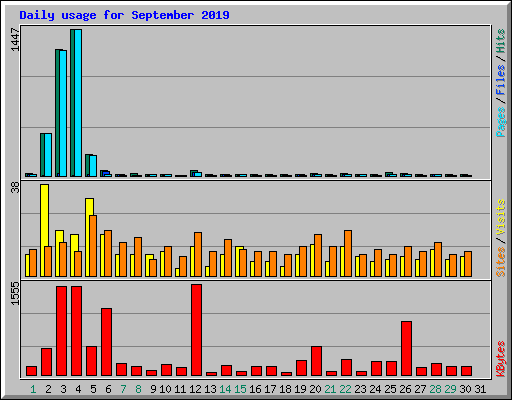Click green day label '21' on the x-axis

coord(330,389)
